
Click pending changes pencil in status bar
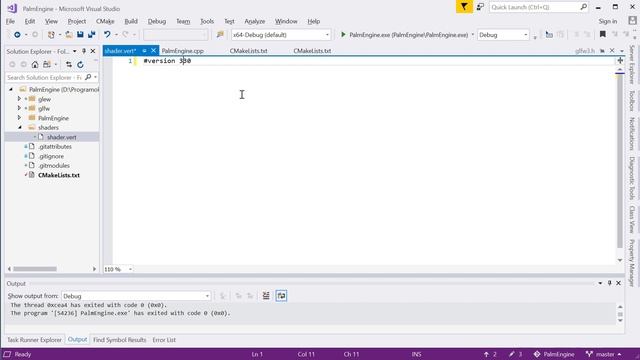tap(515, 354)
